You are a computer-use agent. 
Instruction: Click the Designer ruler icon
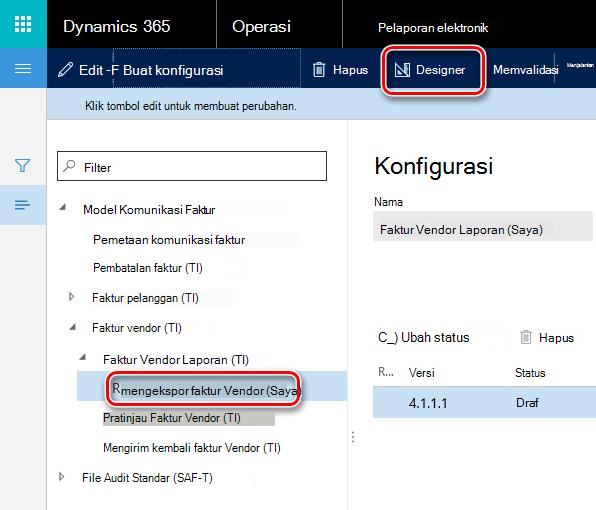click(x=402, y=70)
